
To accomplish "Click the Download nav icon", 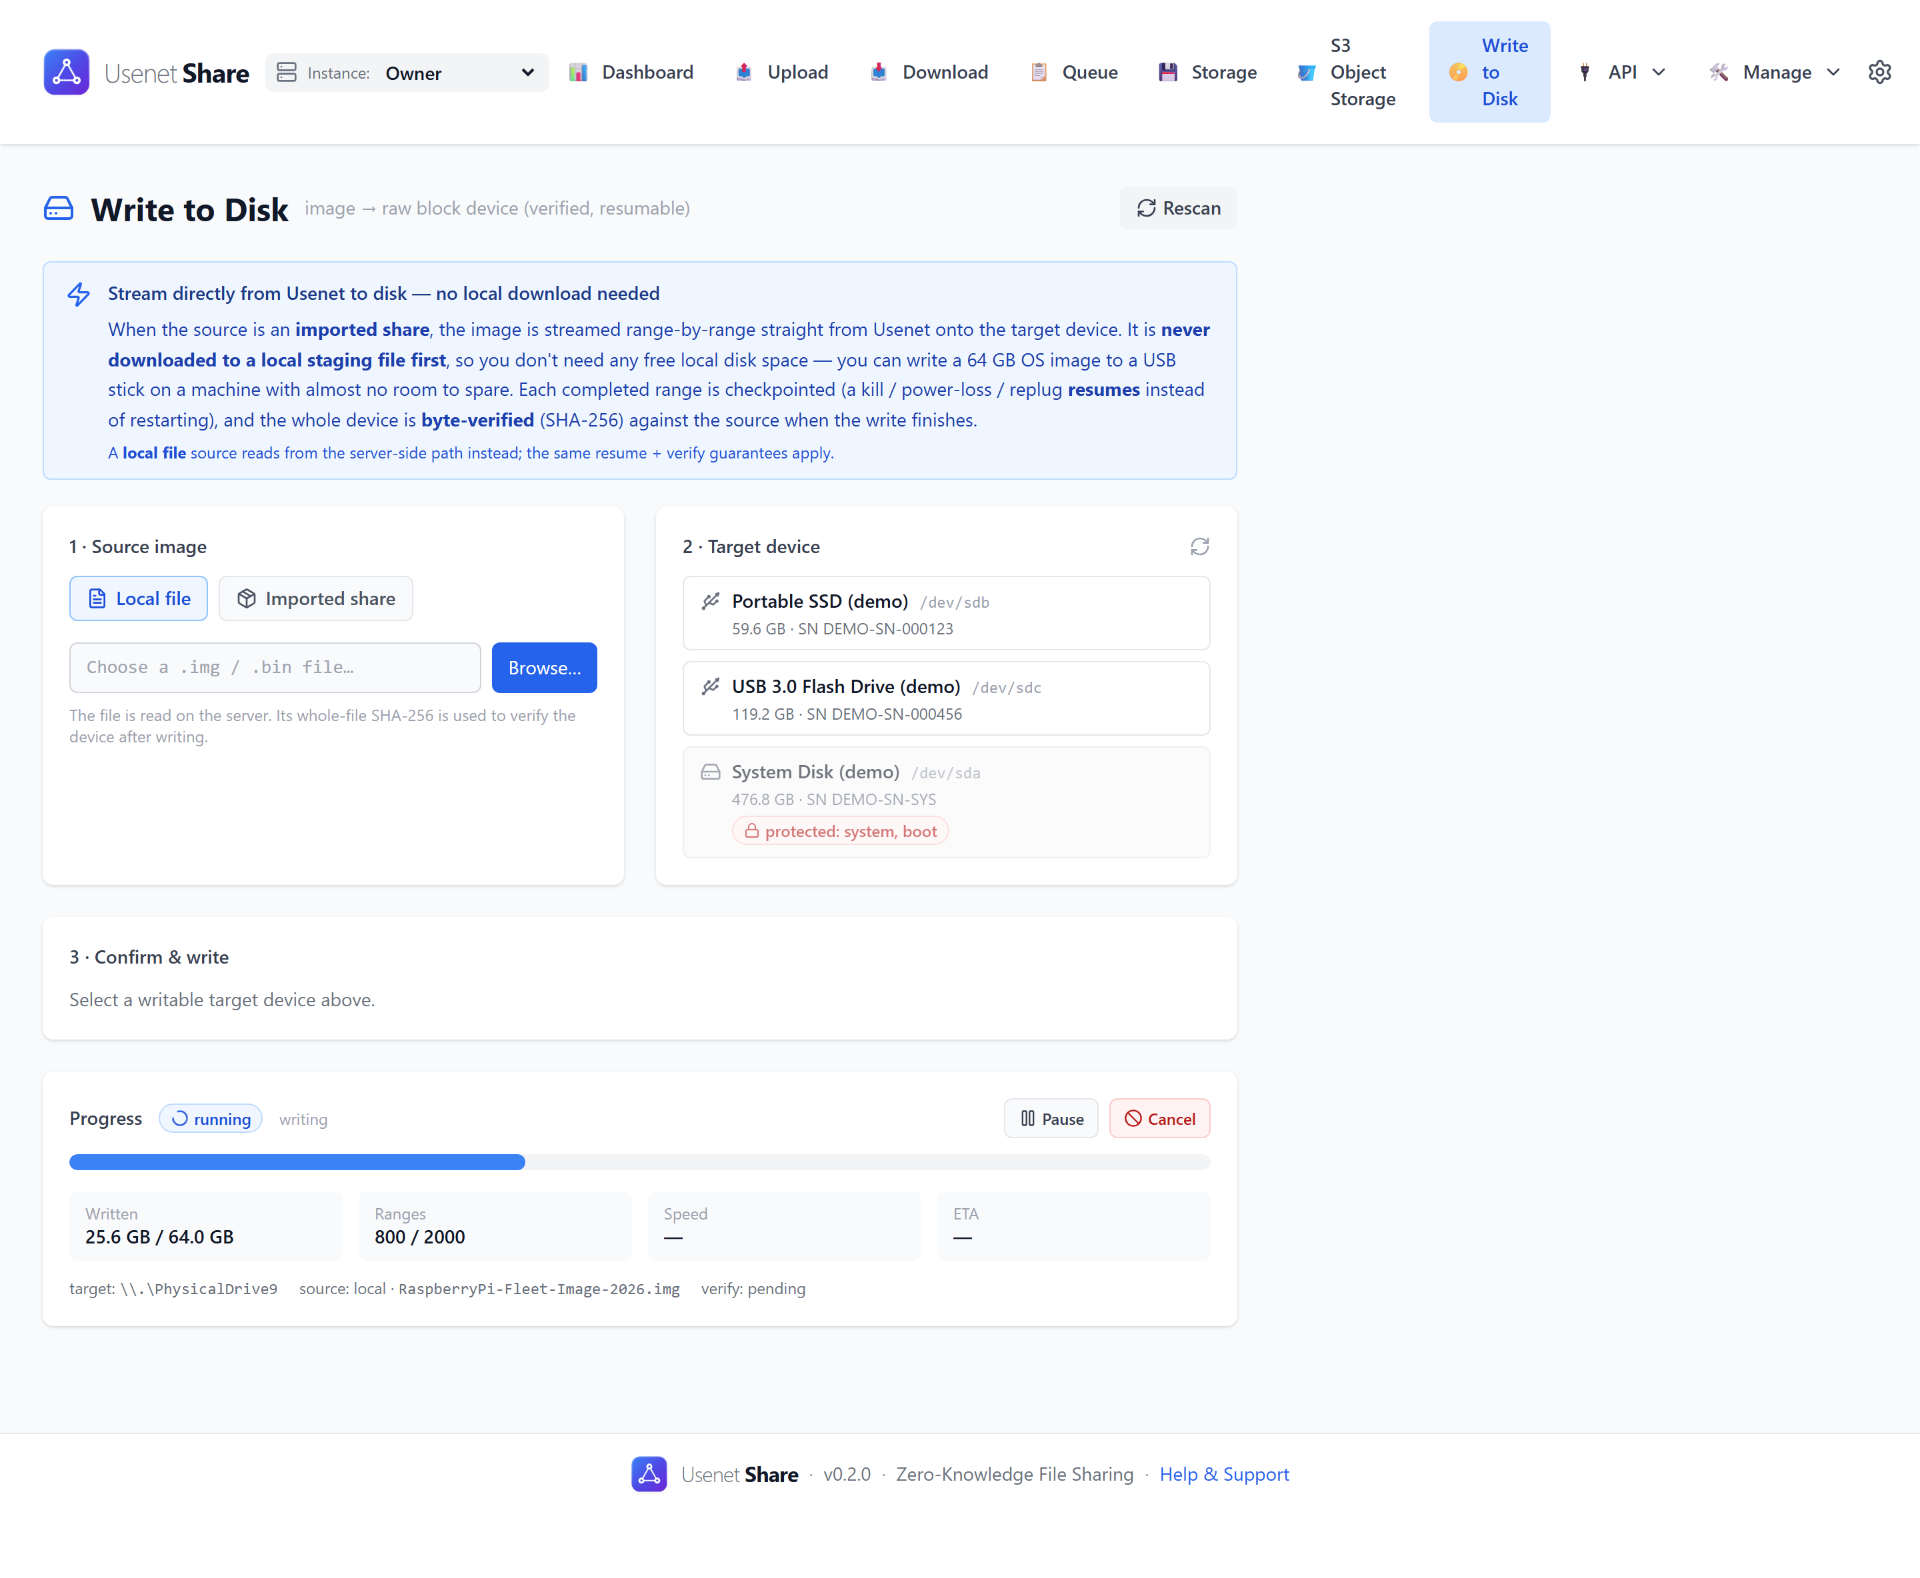I will pyautogui.click(x=879, y=72).
